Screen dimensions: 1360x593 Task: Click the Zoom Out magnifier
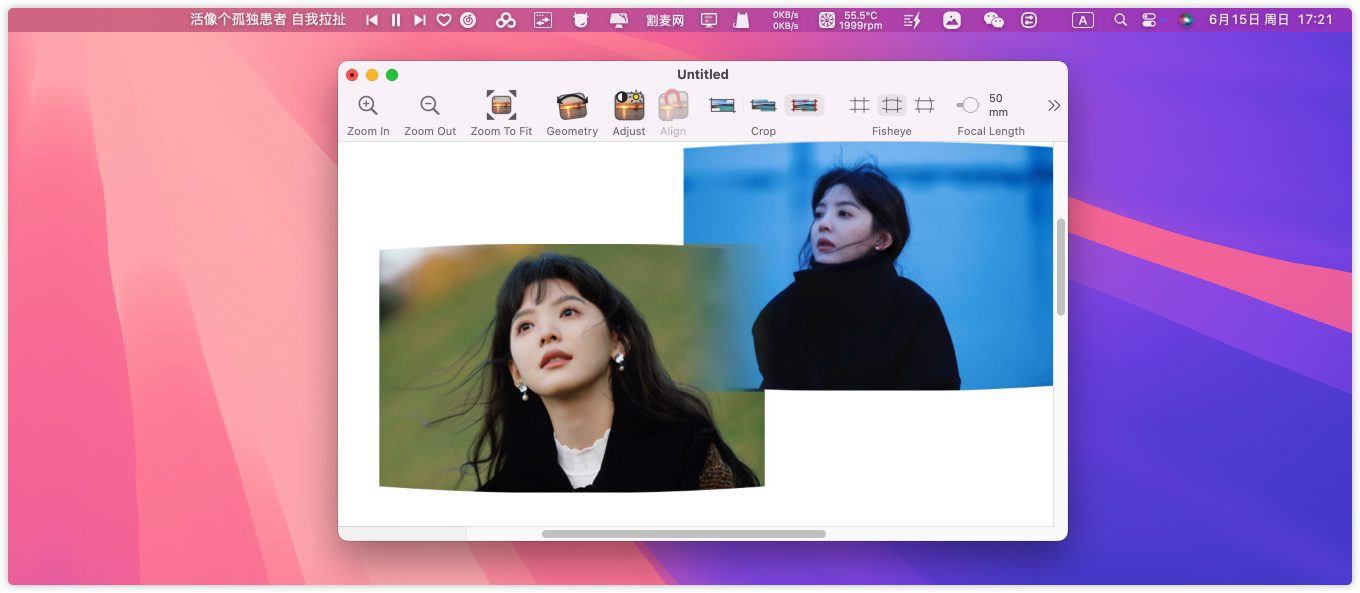pyautogui.click(x=430, y=105)
